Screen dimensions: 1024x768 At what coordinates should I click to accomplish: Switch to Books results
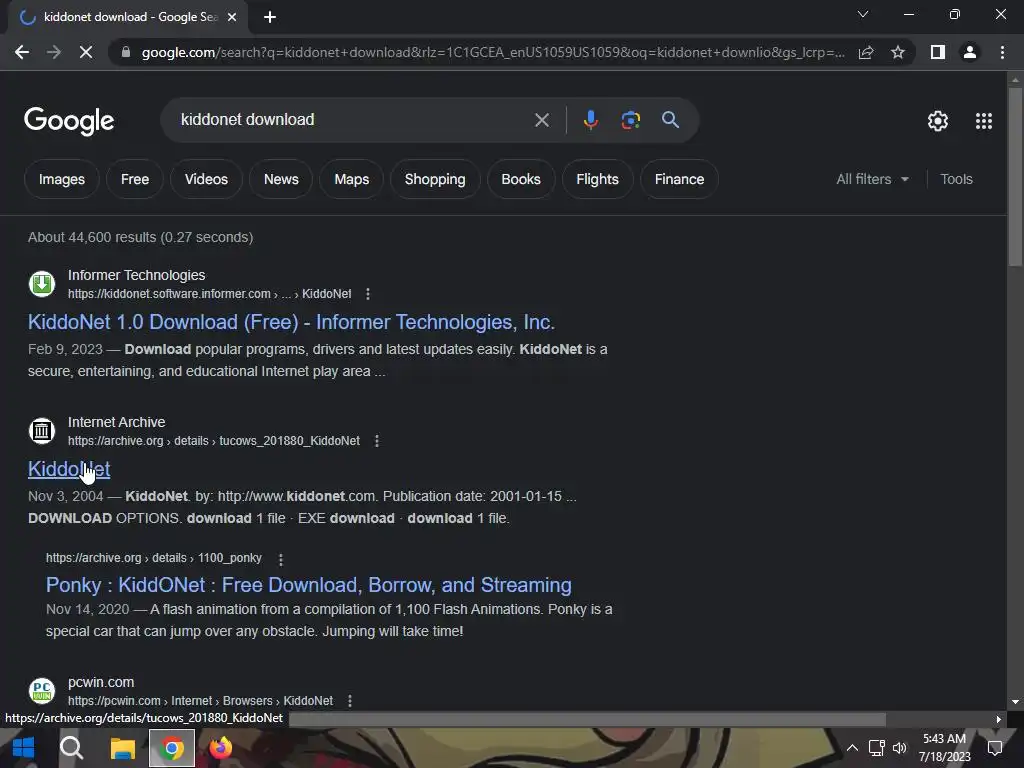pos(520,179)
